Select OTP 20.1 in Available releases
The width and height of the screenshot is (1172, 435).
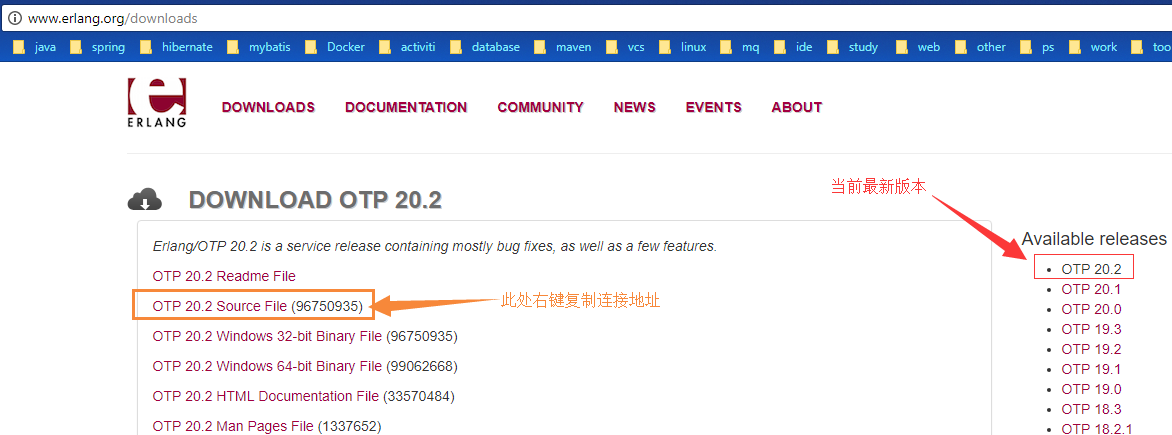1091,289
